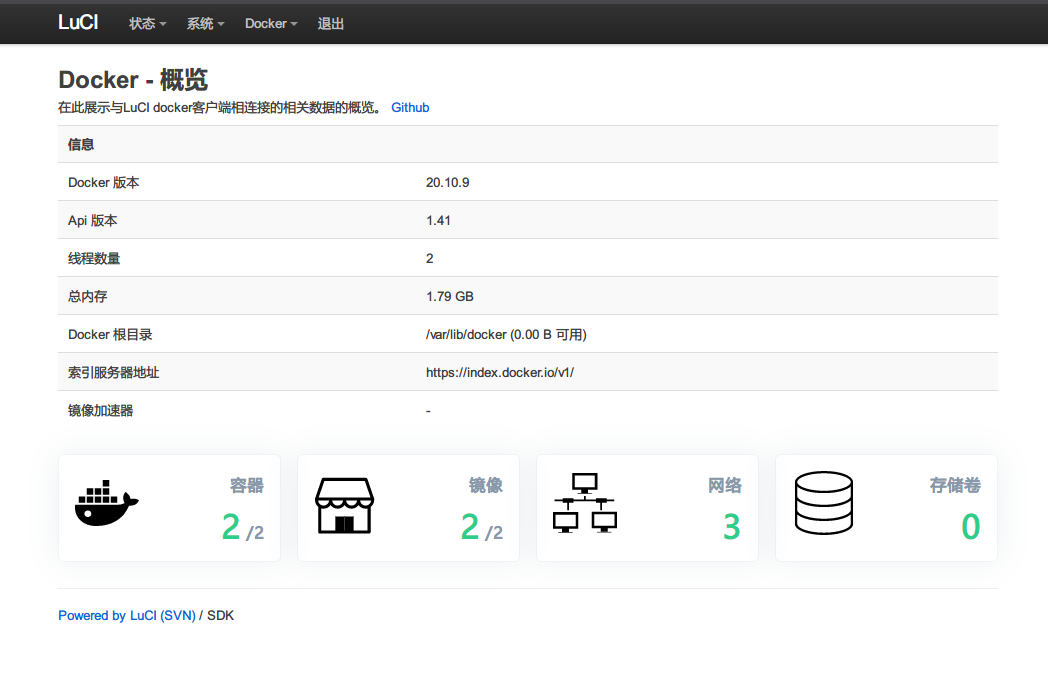
Task: Click the network computers icon
Action: [x=585, y=503]
